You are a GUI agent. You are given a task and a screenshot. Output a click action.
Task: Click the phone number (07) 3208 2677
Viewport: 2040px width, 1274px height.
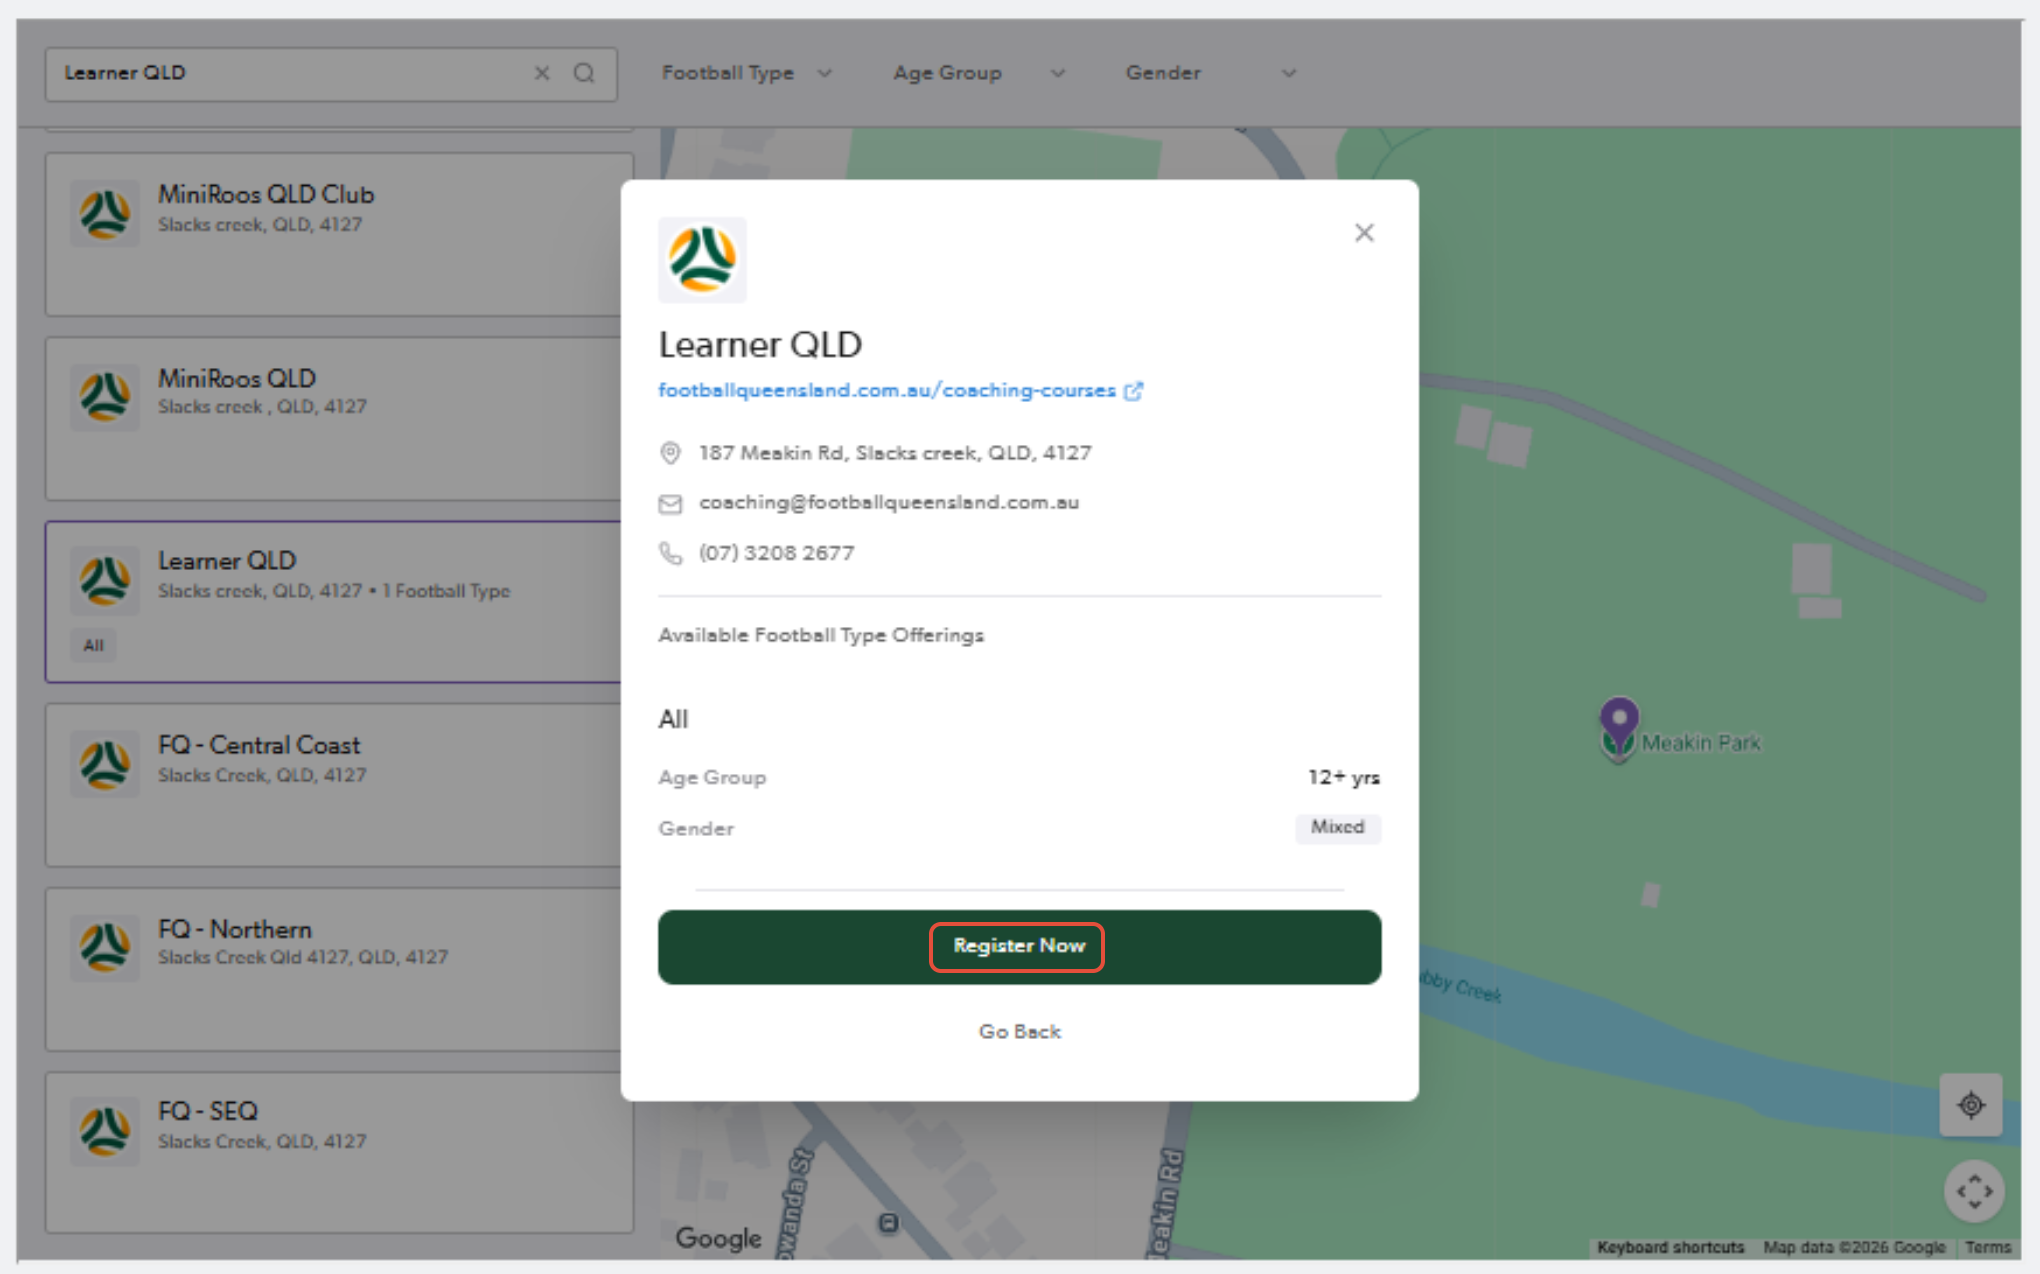pyautogui.click(x=776, y=553)
